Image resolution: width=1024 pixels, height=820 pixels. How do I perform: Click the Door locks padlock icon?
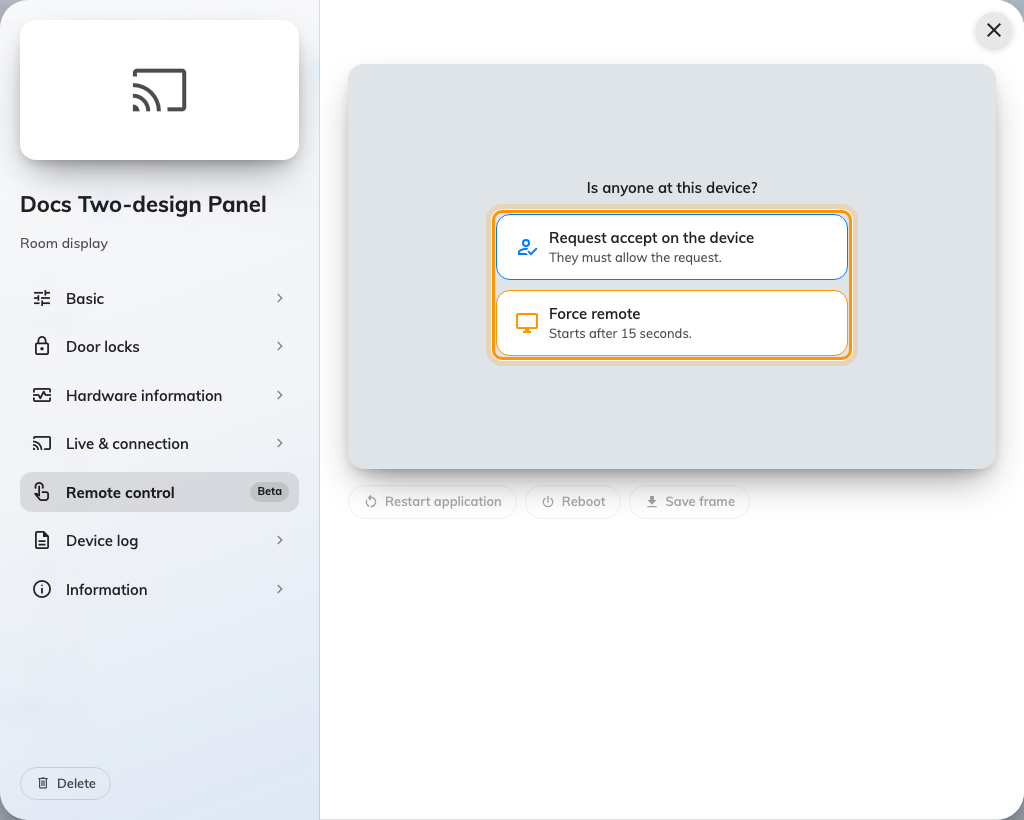(42, 346)
